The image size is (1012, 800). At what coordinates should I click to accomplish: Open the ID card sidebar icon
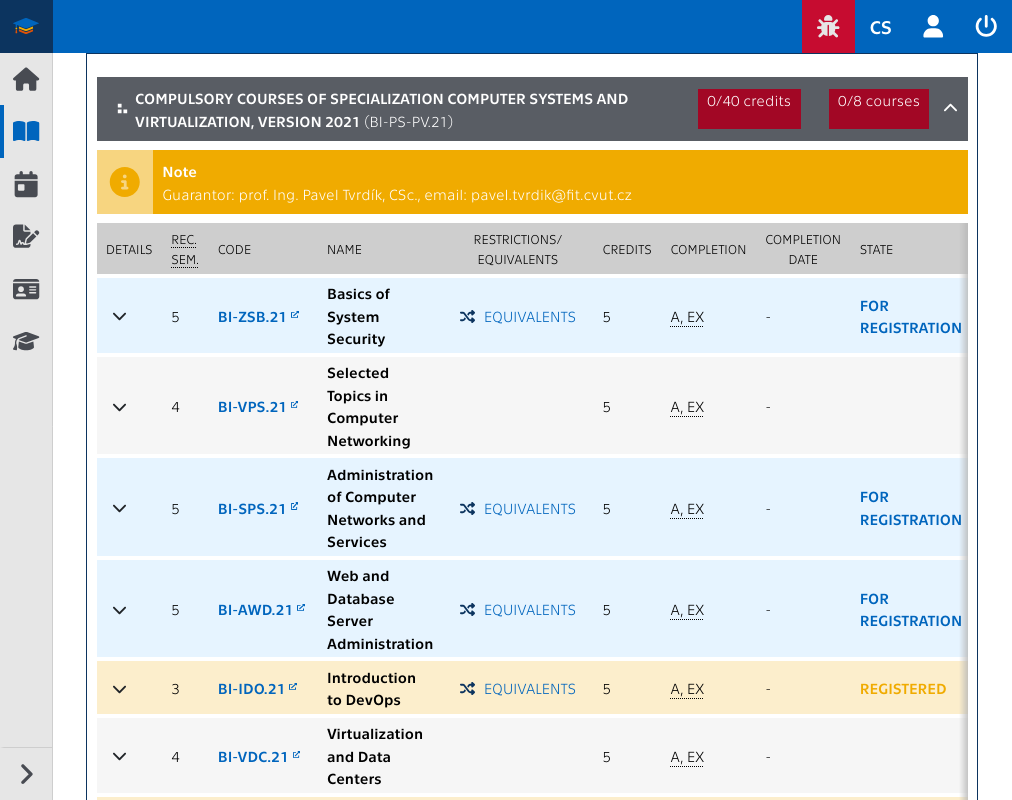tap(26, 289)
